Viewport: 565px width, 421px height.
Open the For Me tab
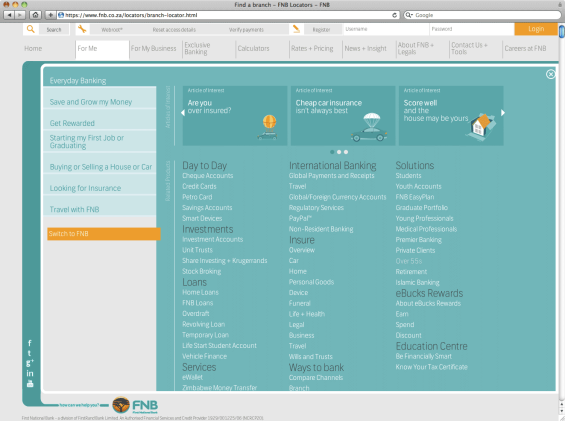(102, 49)
